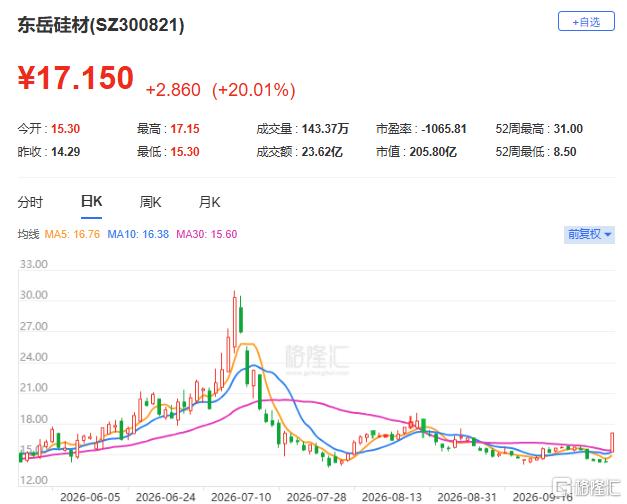Image resolution: width=627 pixels, height=504 pixels.
Task: Click the 昨收 value 14.29
Action: pos(66,152)
